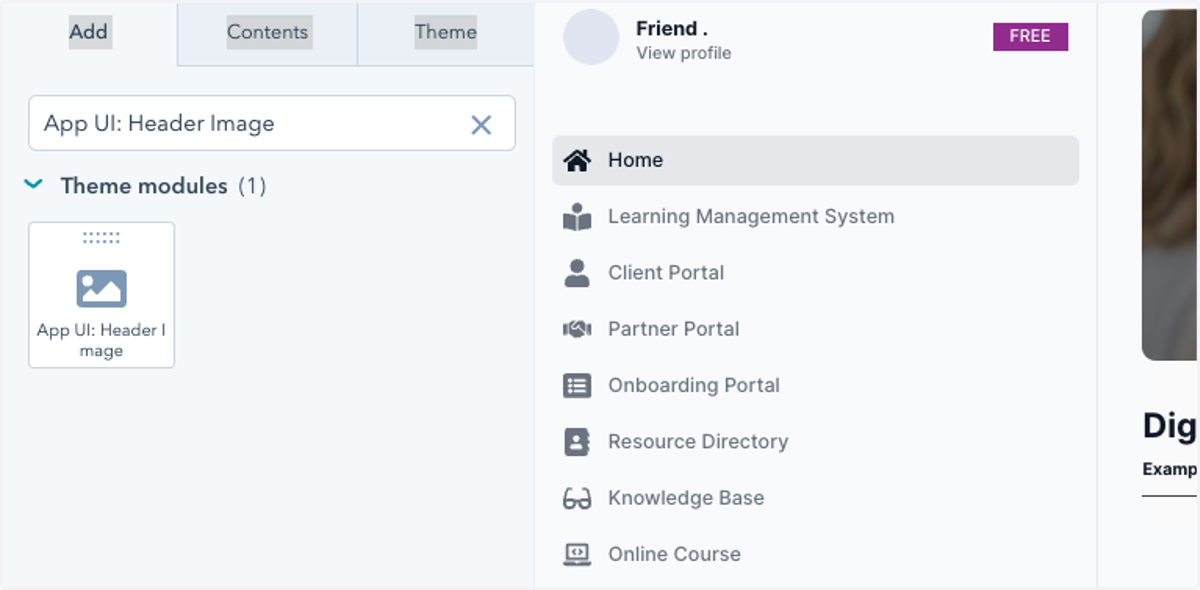The width and height of the screenshot is (1200, 590).
Task: Select Partner Portal in the menu
Action: tap(815, 329)
